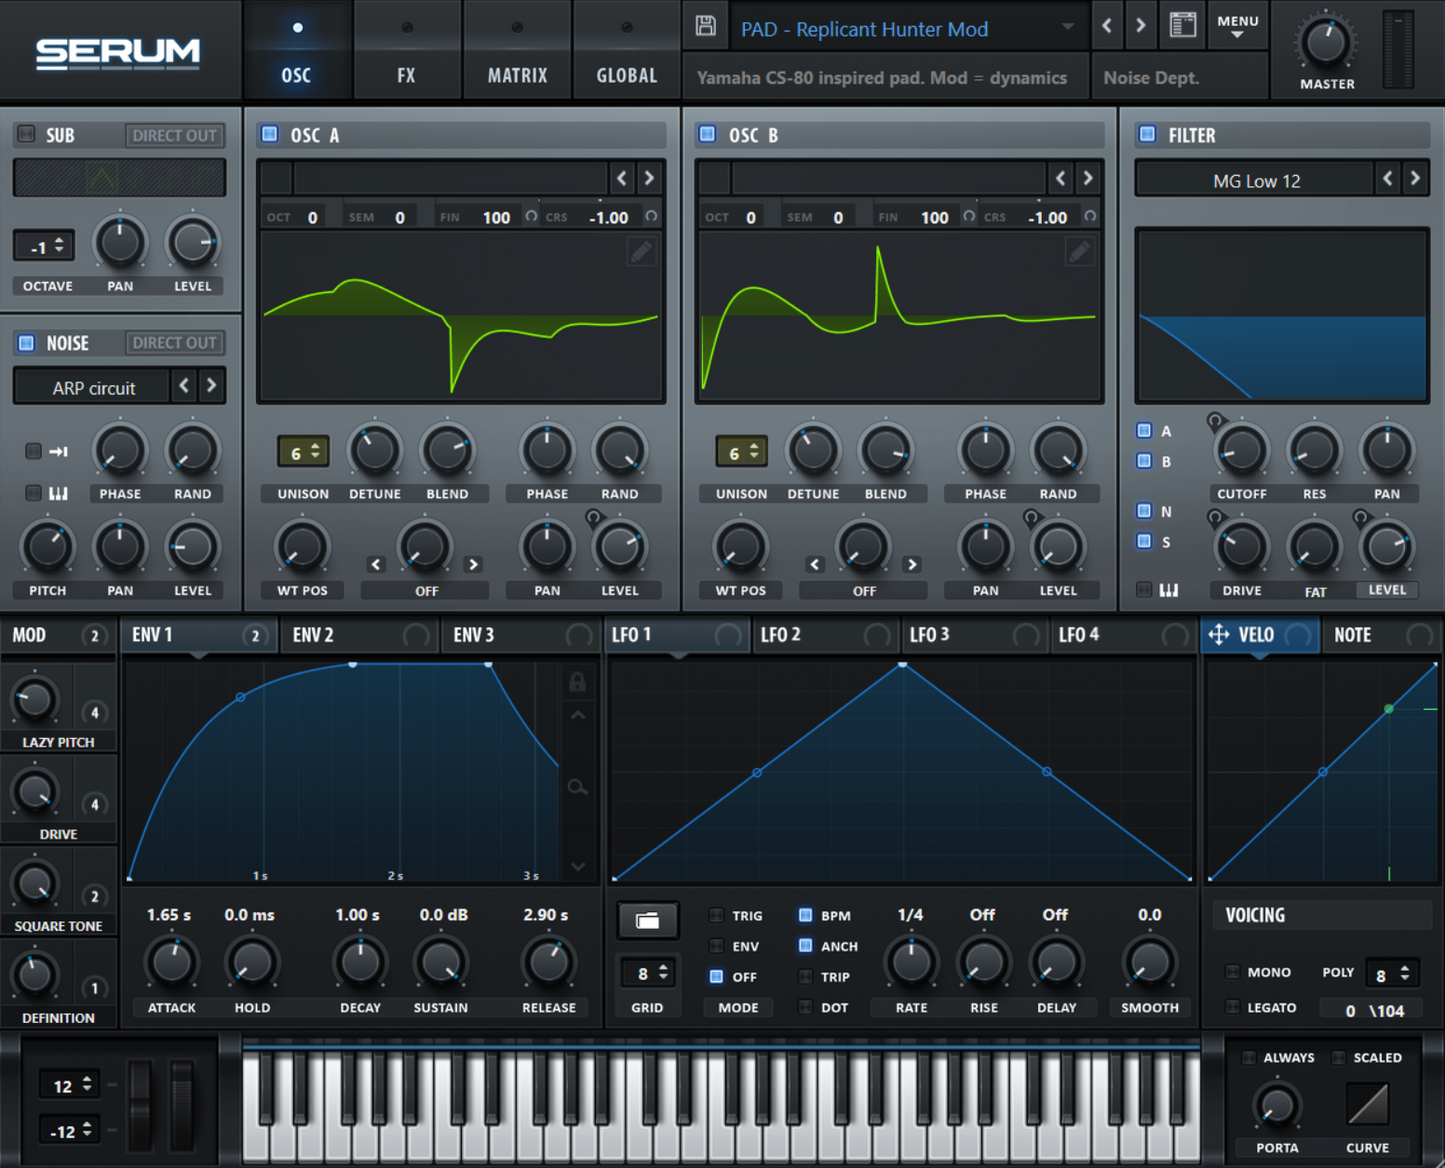Toggle noise one-shot arrow icon
This screenshot has height=1168, width=1445.
coord(58,451)
